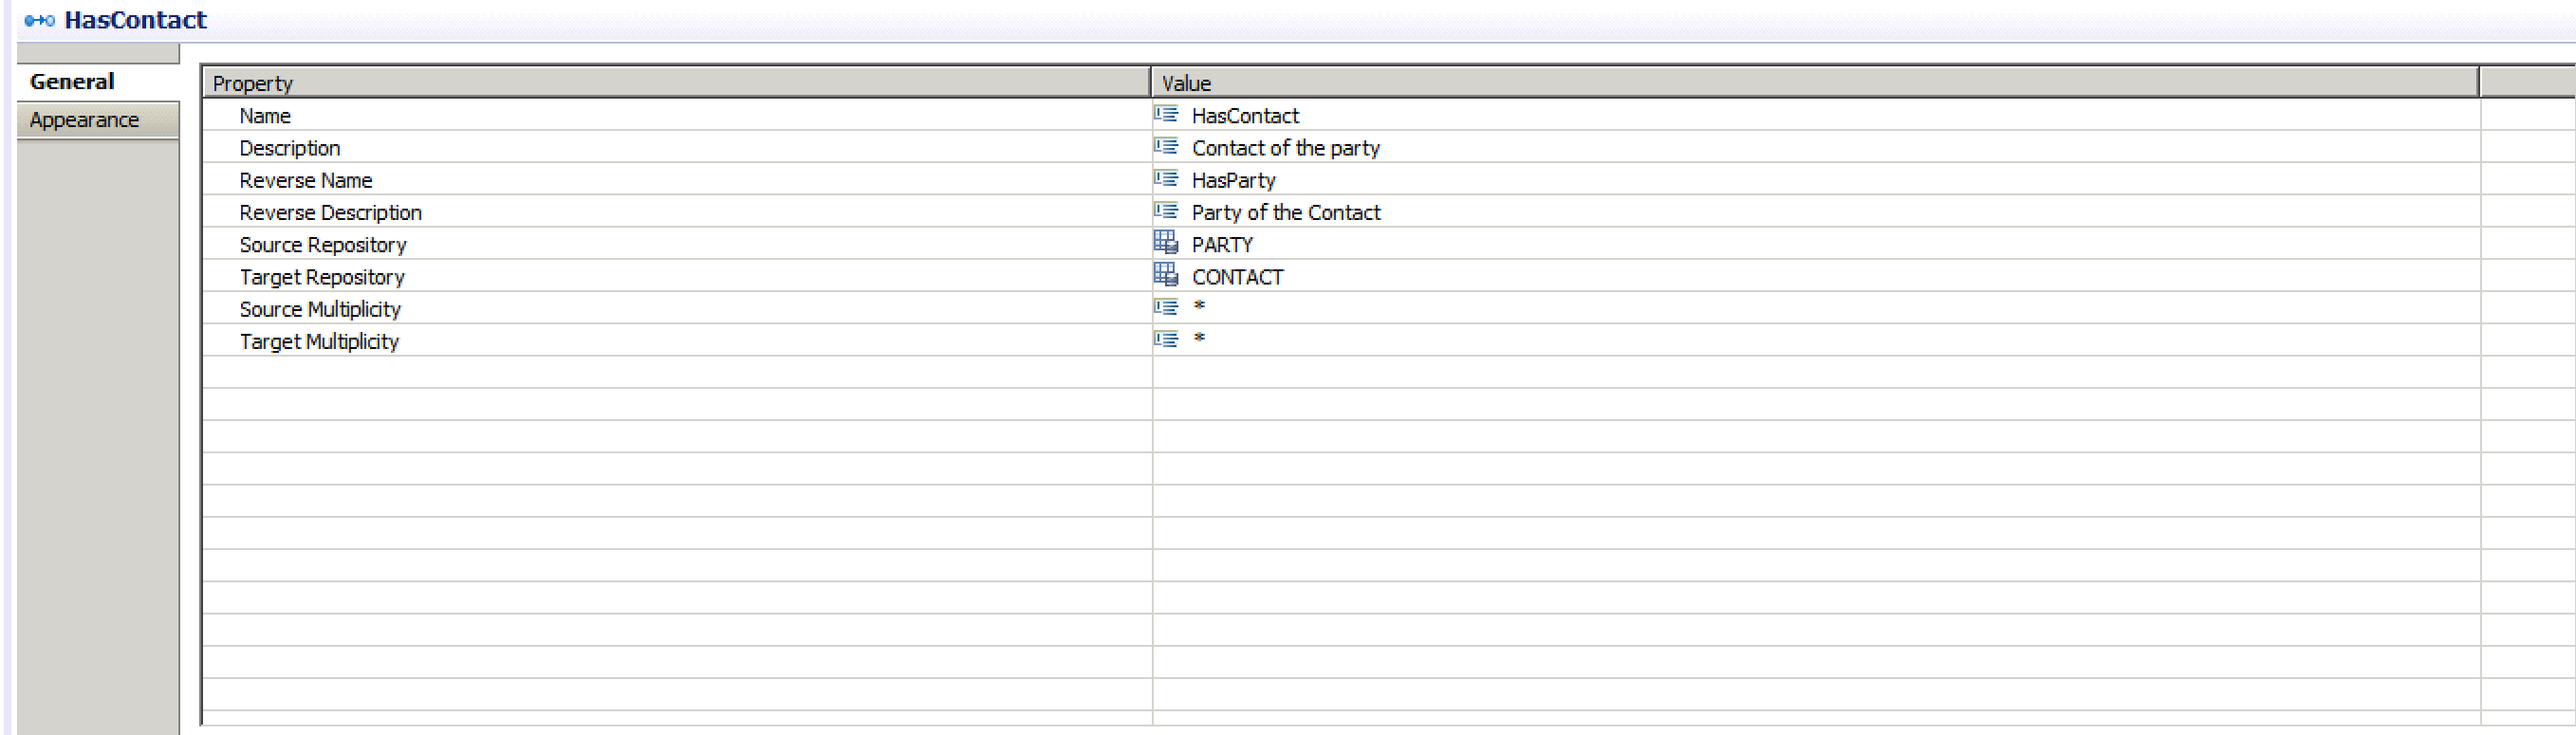Select the Reverse Name property label
The width and height of the screenshot is (2576, 735).
(306, 180)
